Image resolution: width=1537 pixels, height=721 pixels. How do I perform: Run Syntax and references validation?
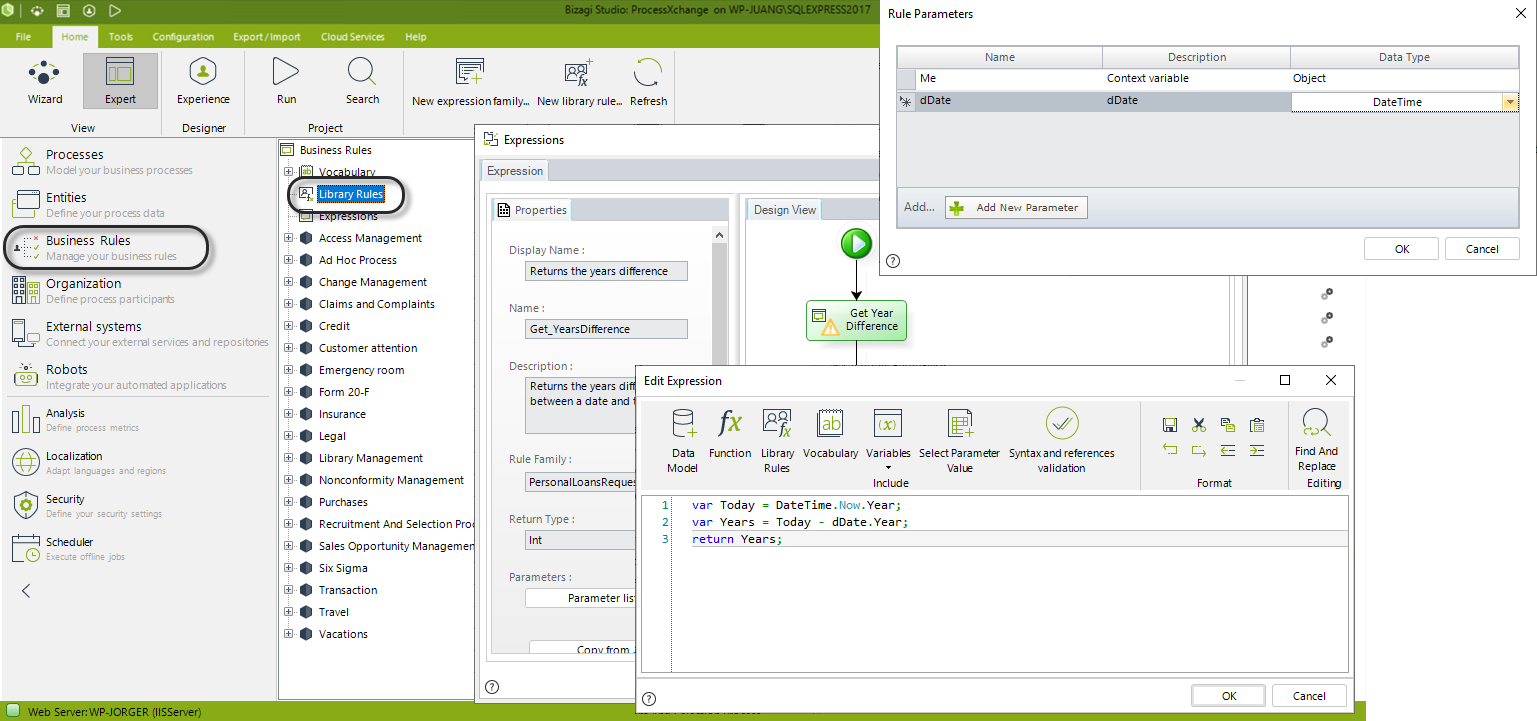click(1061, 441)
